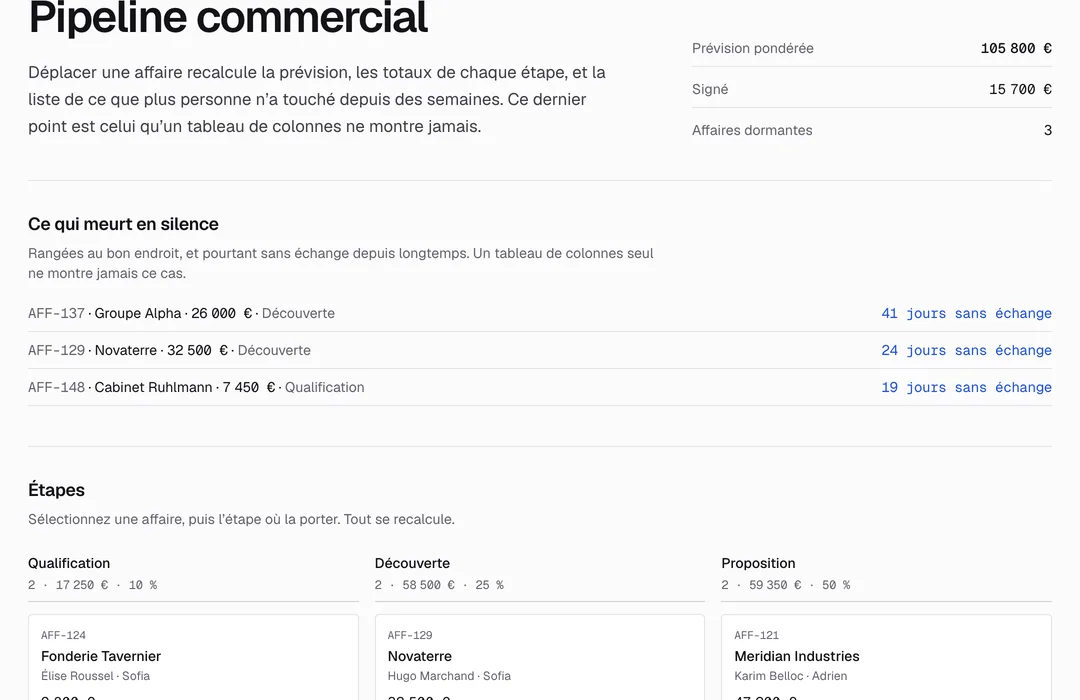Viewport: 1080px width, 700px height.
Task: Click the Prévision pondérée label
Action: coord(753,48)
